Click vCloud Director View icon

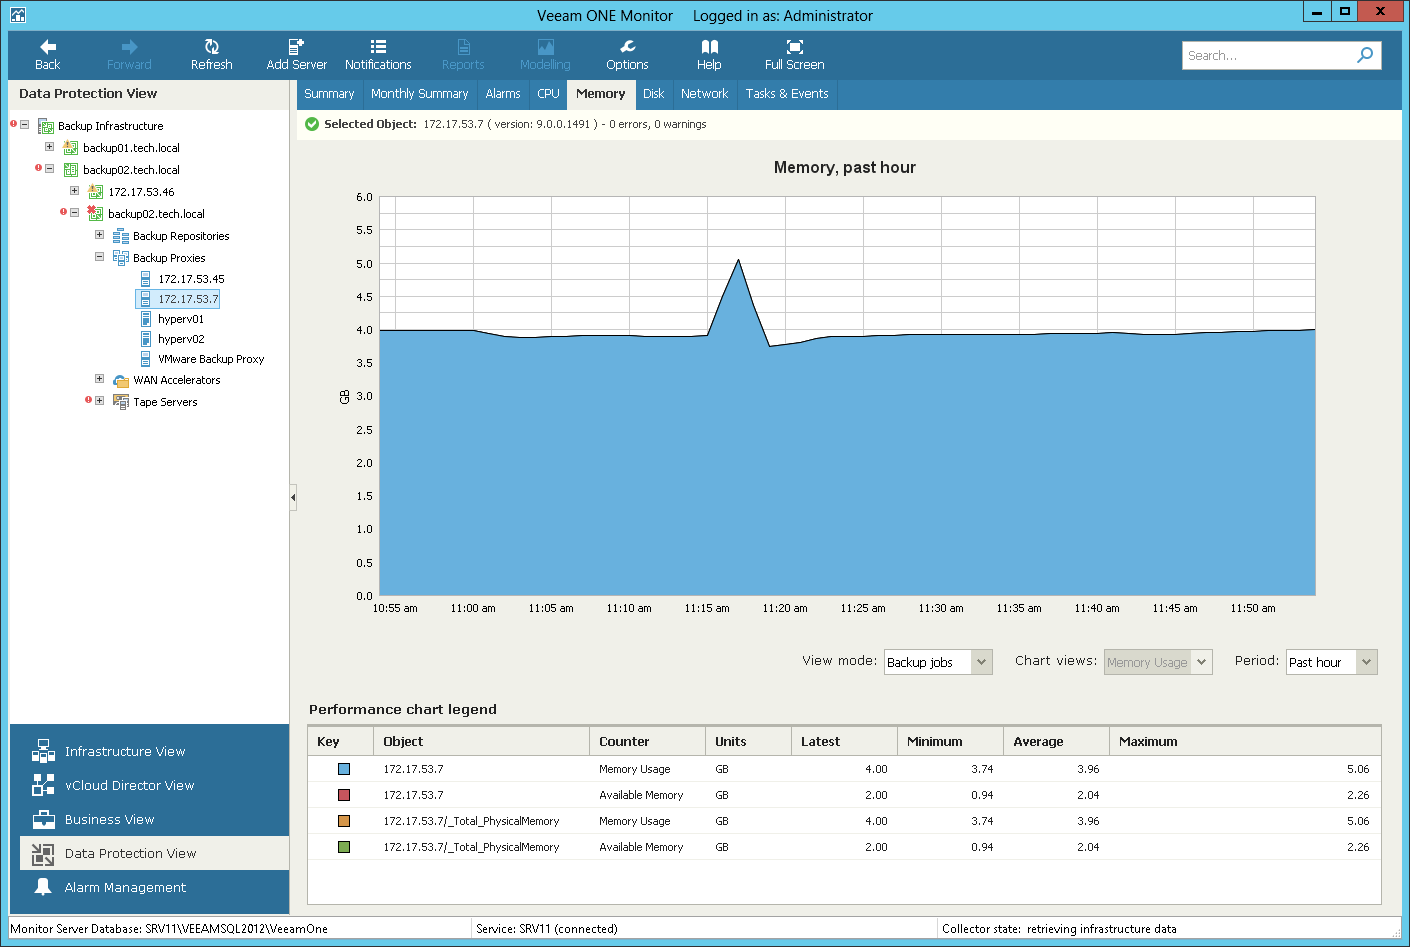click(43, 785)
